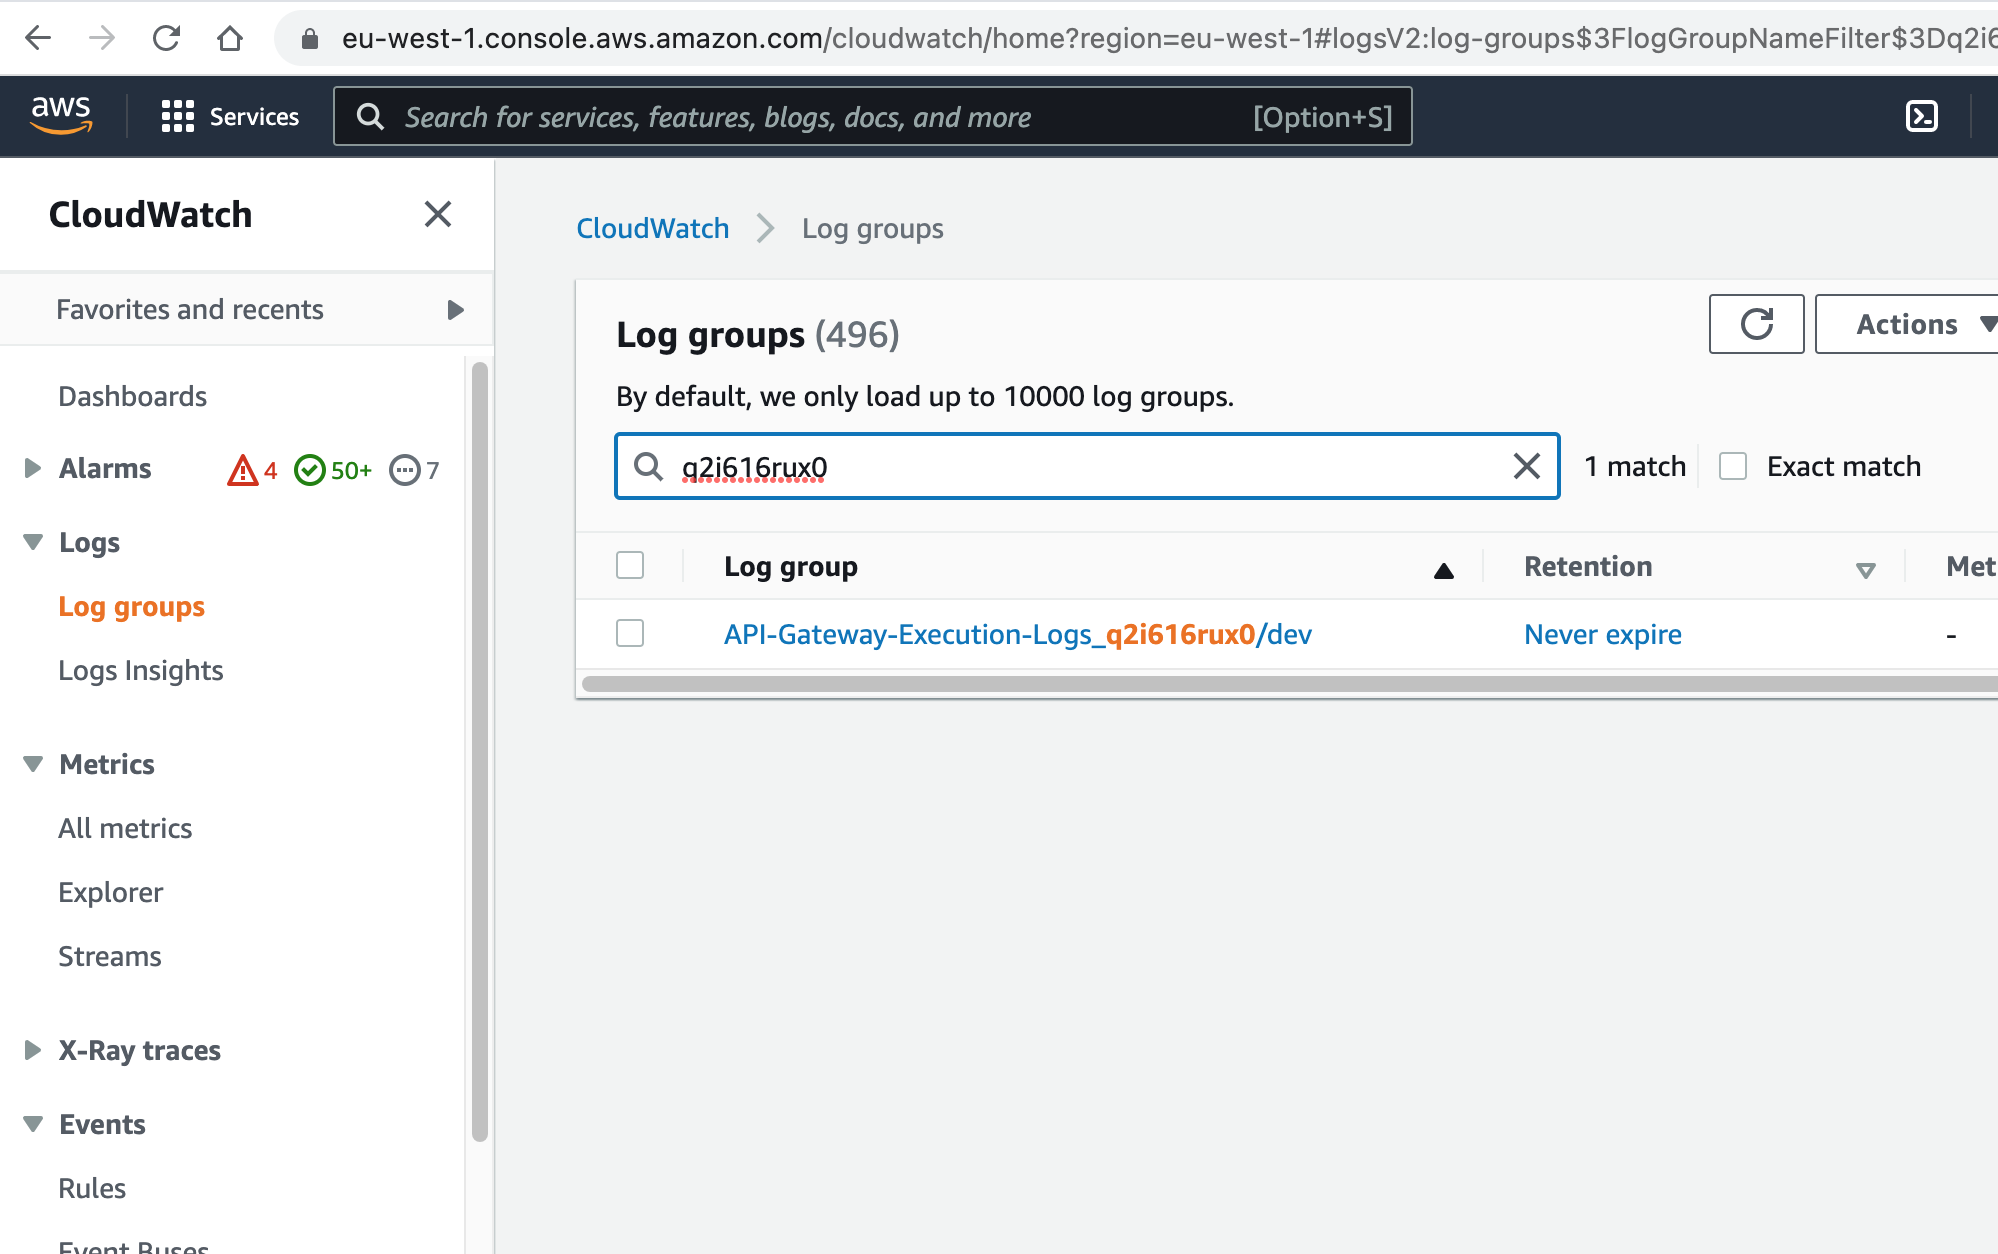Close the CloudWatch navigation panel
1998x1254 pixels.
[438, 214]
